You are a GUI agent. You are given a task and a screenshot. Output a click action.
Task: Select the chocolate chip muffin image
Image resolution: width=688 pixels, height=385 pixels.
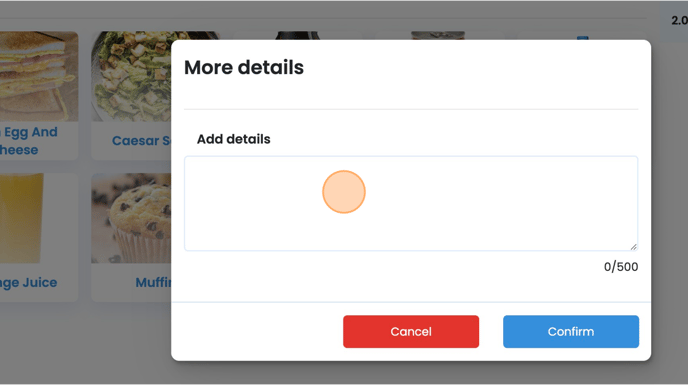tap(131, 218)
